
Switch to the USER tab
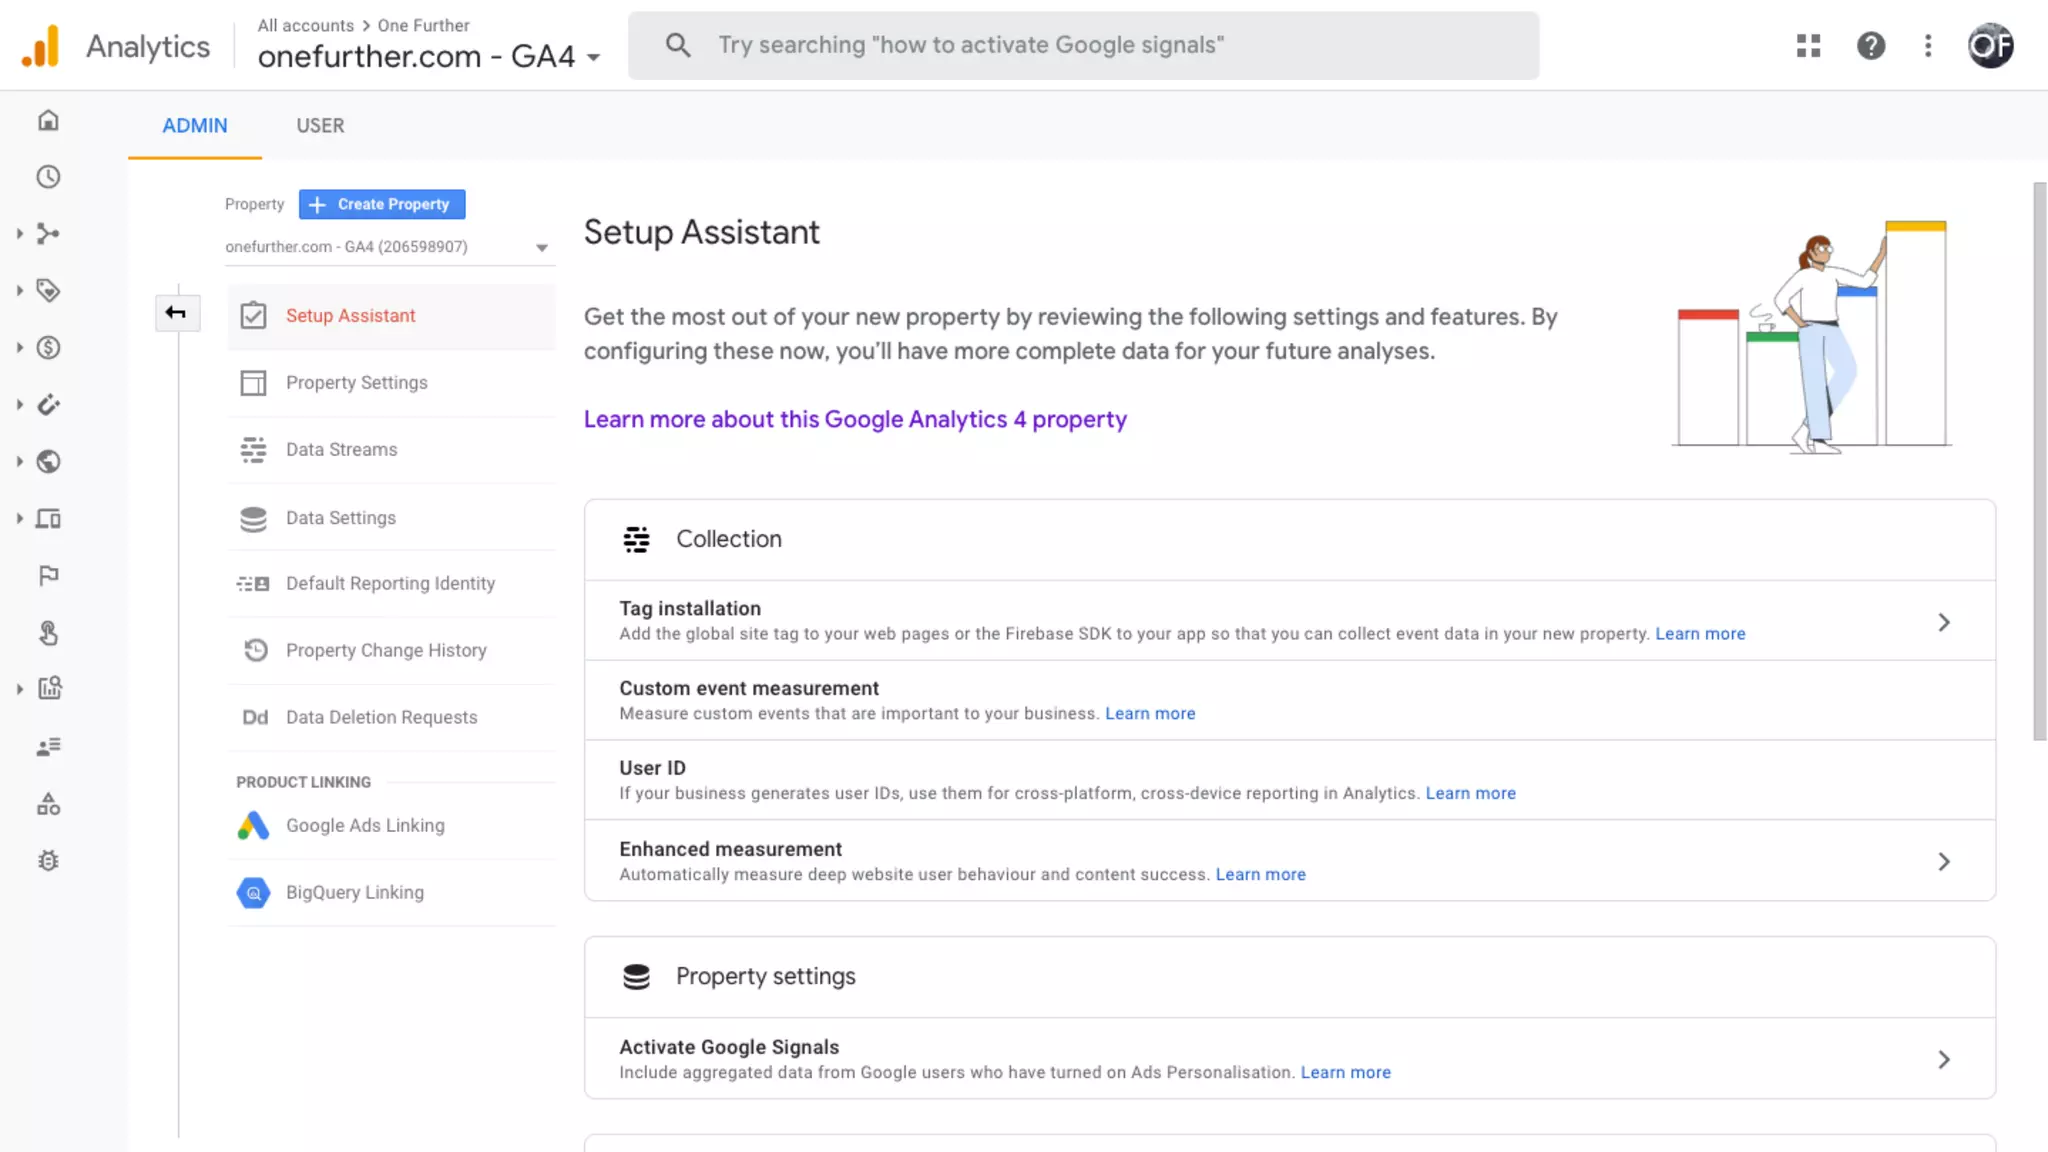320,126
